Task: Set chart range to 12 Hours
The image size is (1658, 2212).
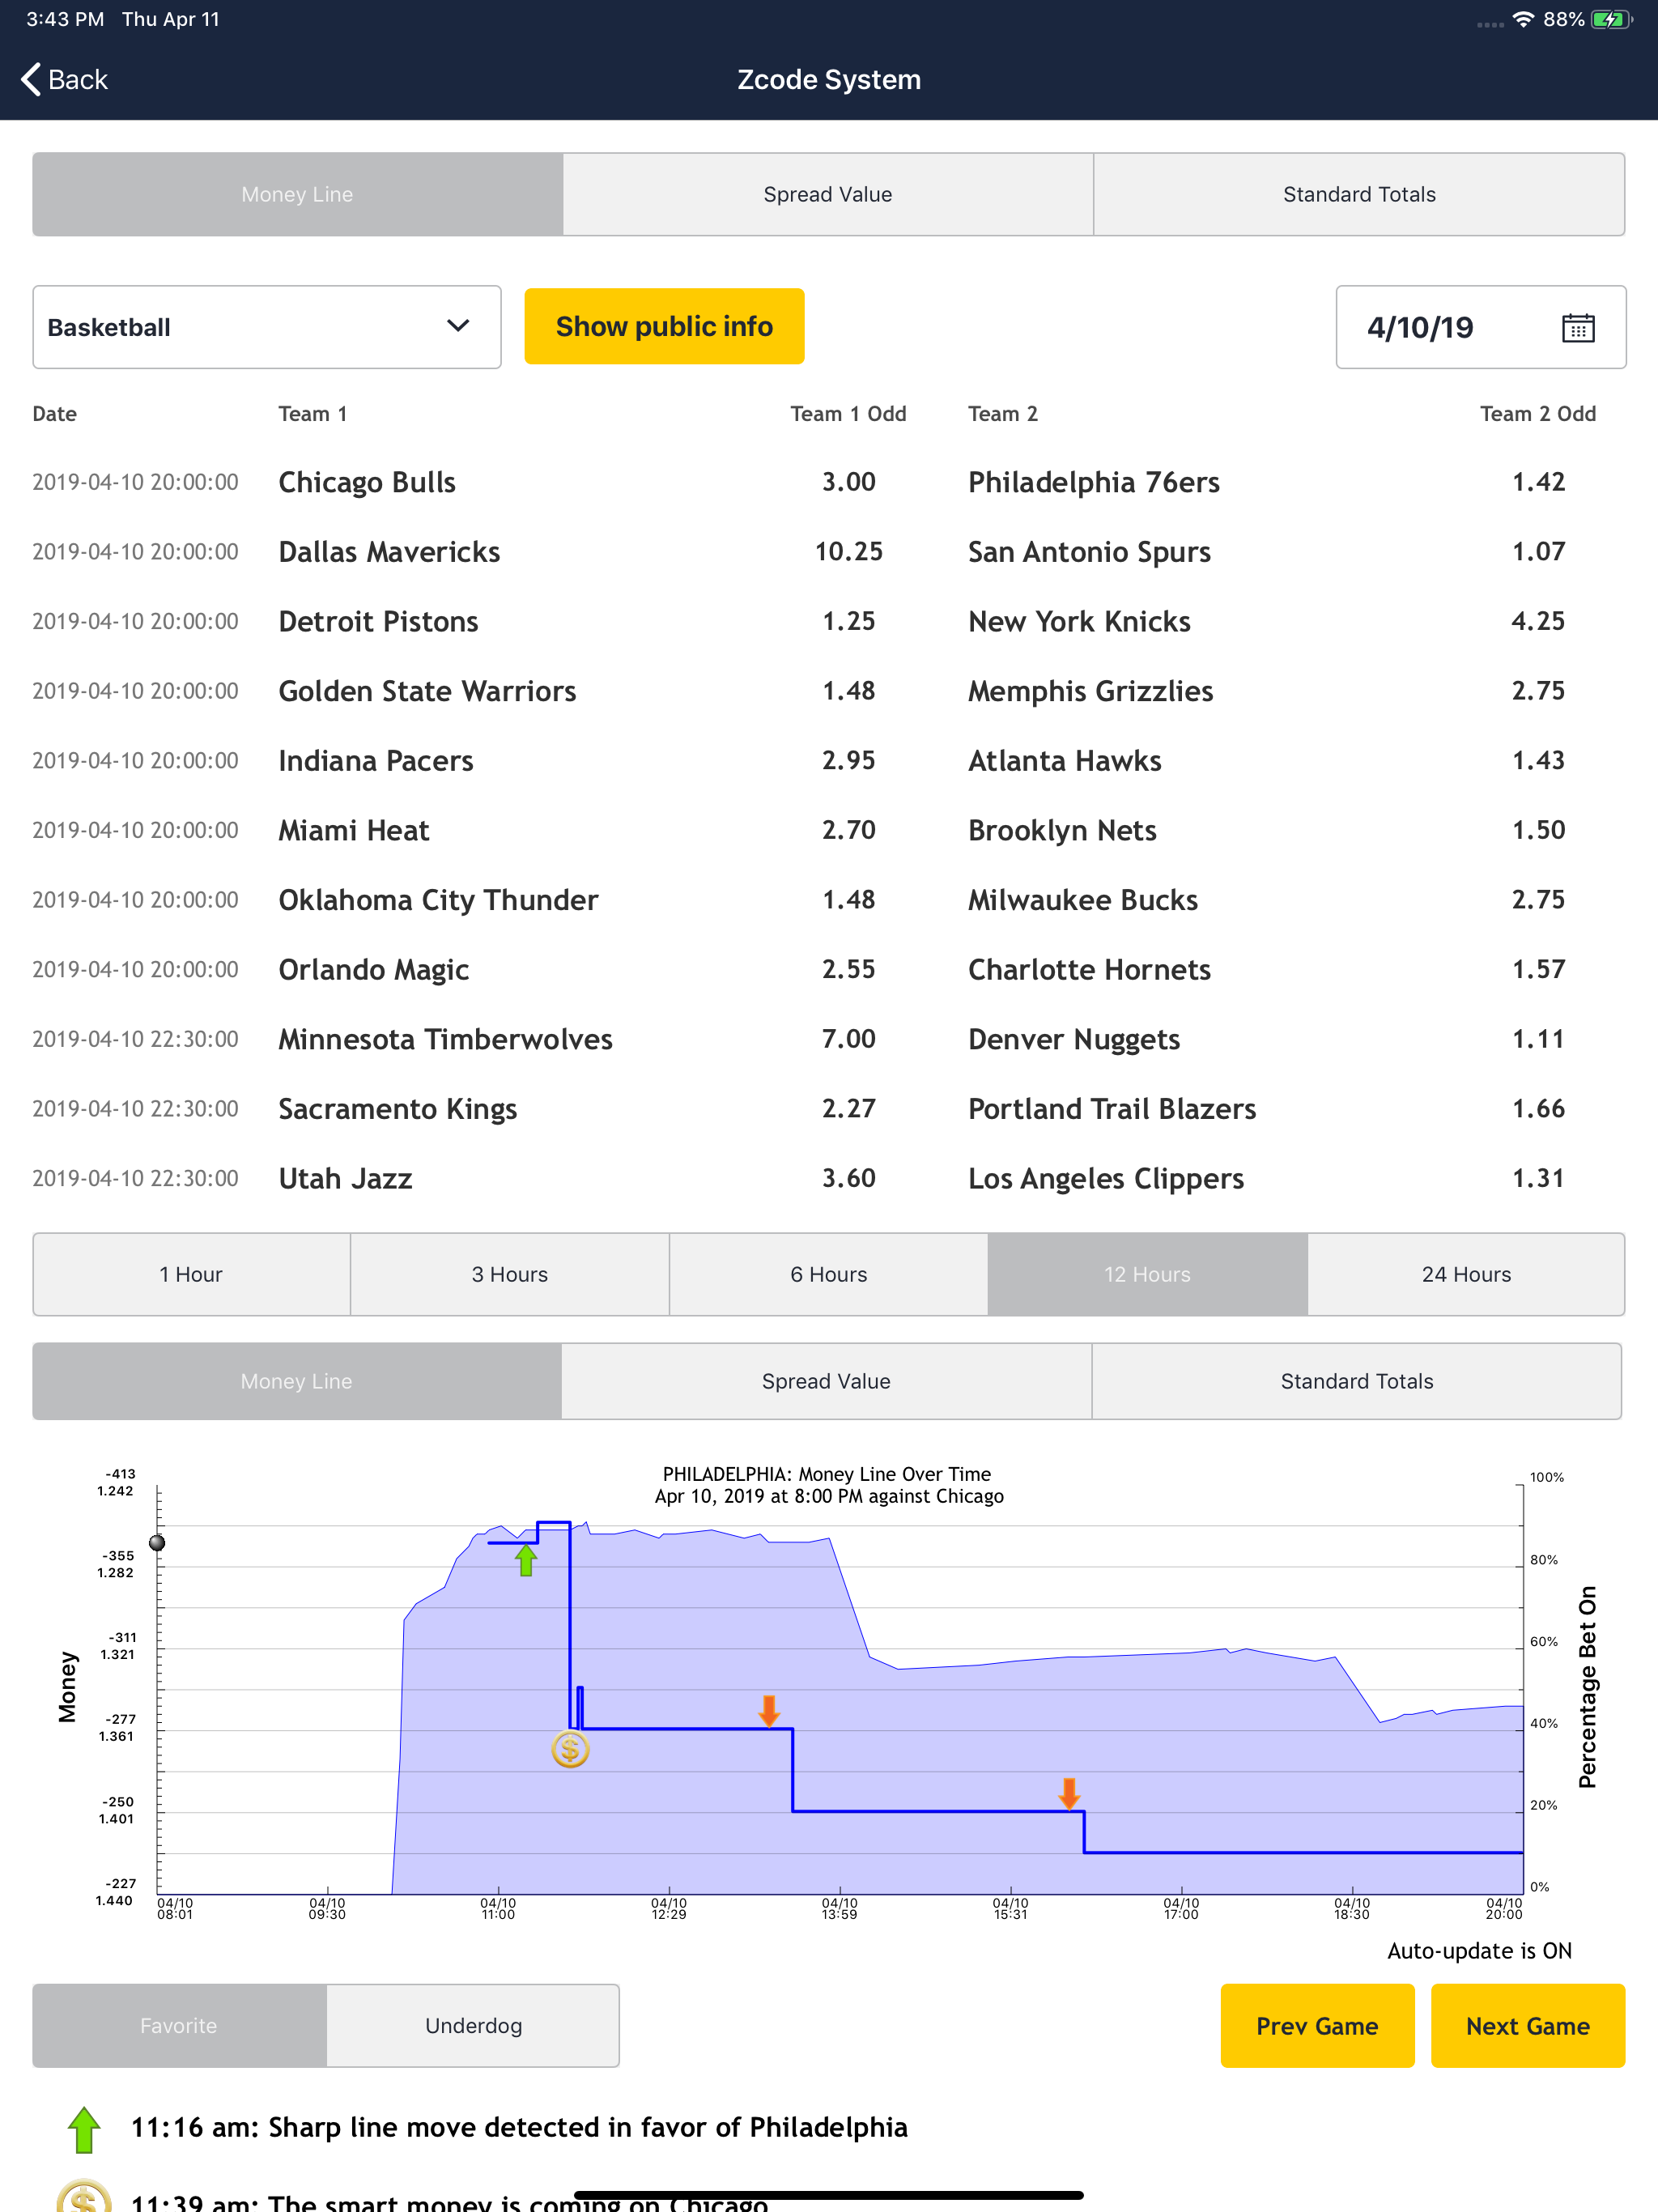Action: [1148, 1274]
